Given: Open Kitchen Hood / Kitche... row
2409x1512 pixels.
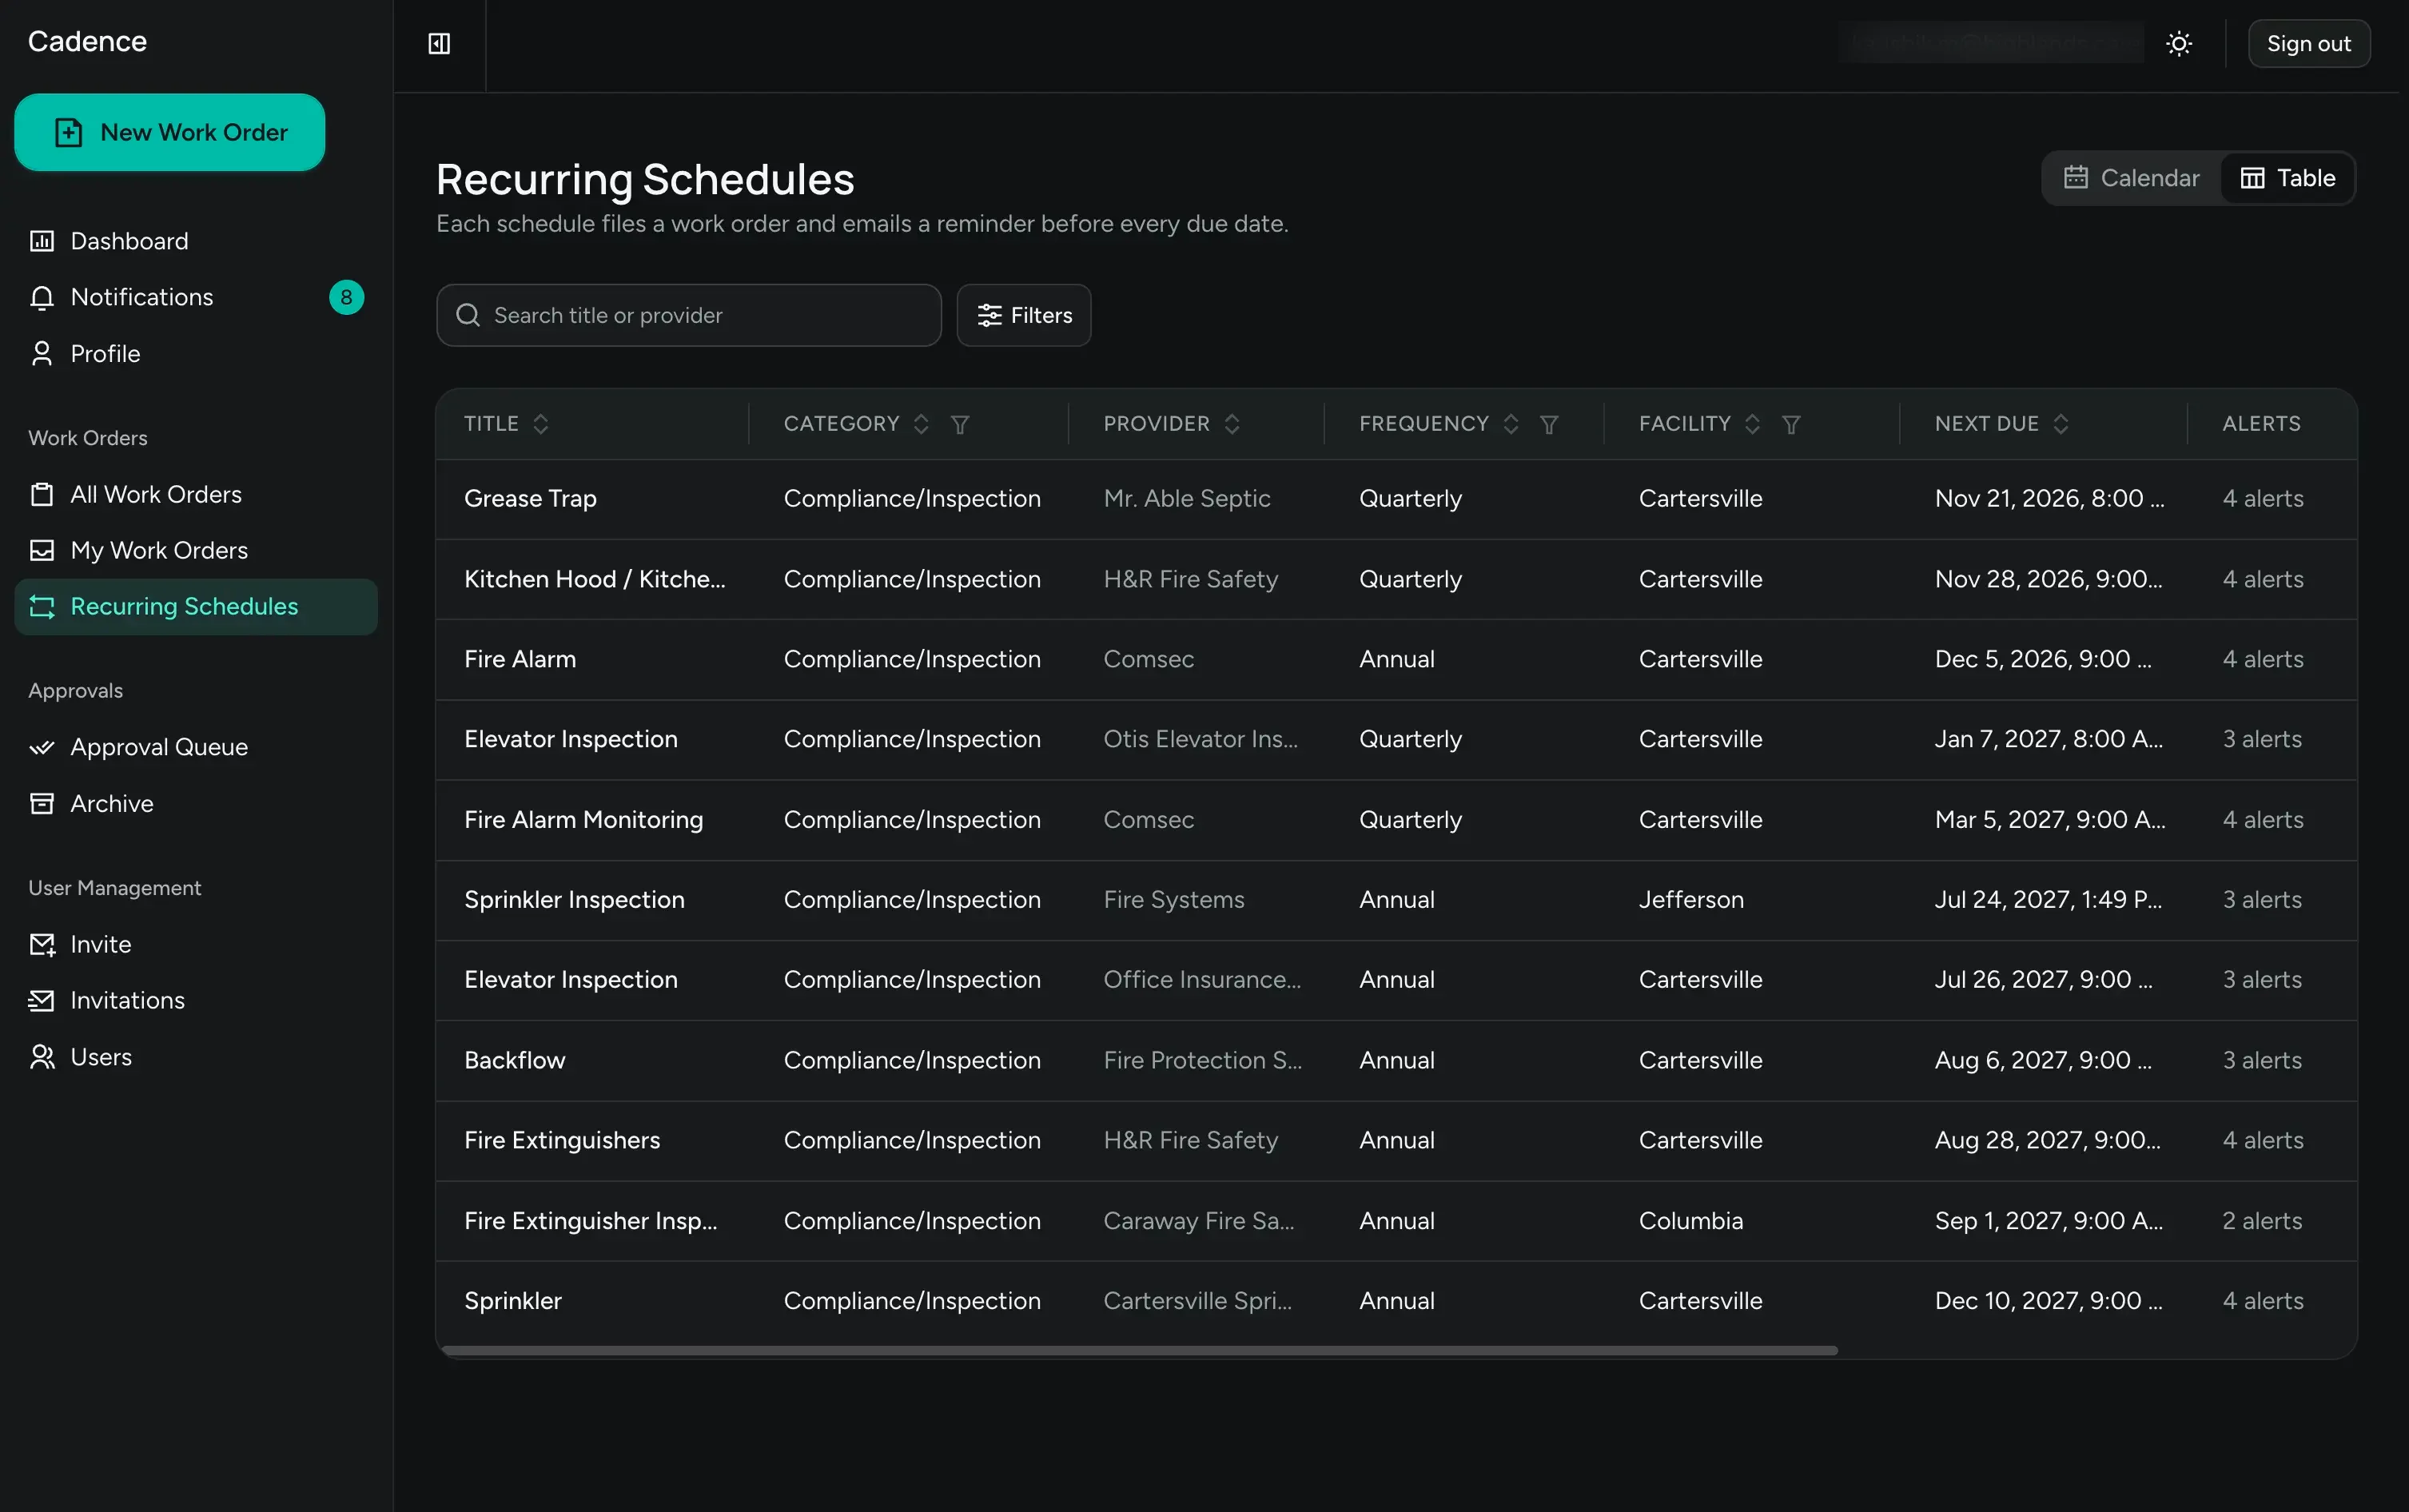Looking at the screenshot, I should 1396,579.
